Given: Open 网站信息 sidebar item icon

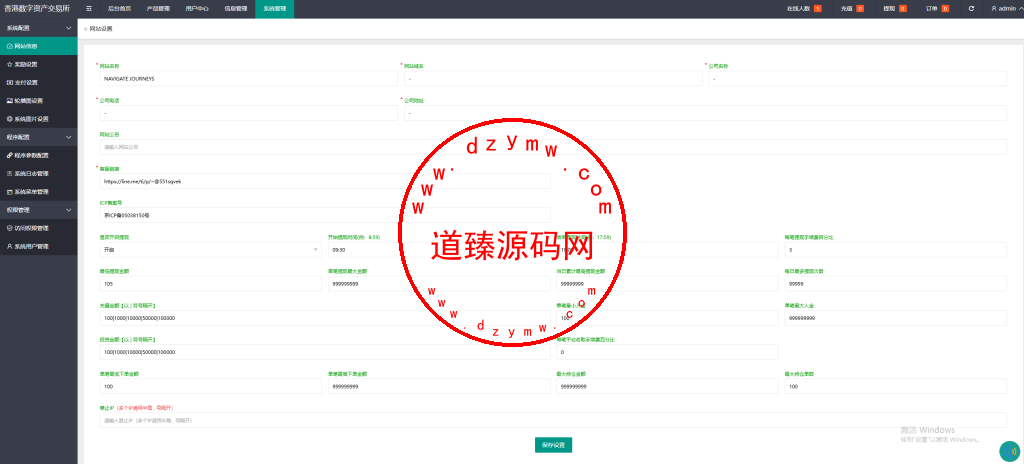Looking at the screenshot, I should click(10, 46).
